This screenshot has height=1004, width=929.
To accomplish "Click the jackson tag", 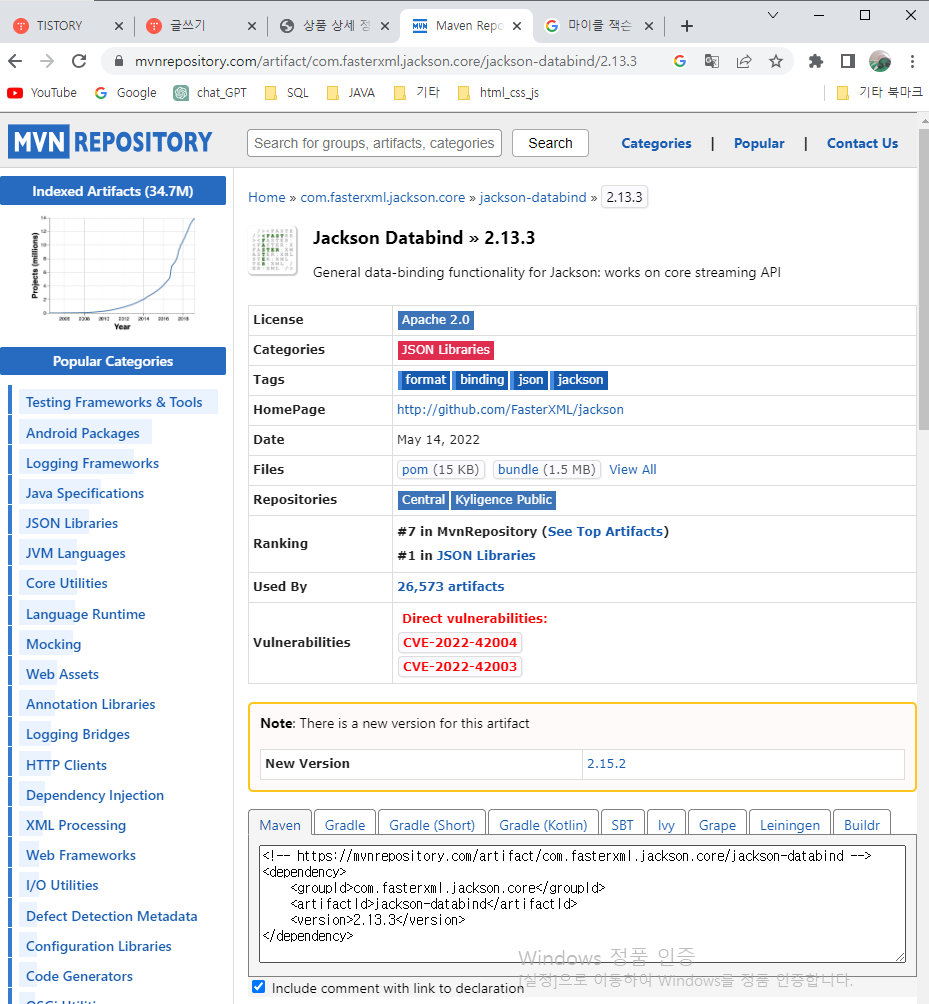I will coord(580,380).
